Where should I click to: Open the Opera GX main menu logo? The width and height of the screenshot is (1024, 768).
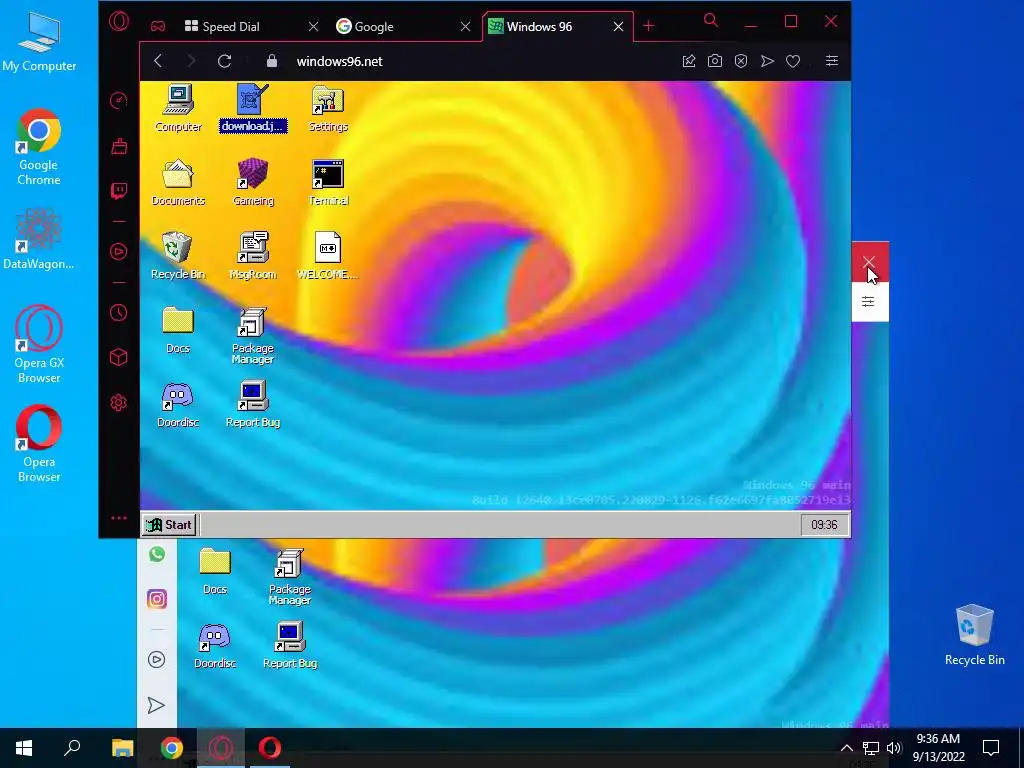pyautogui.click(x=119, y=22)
